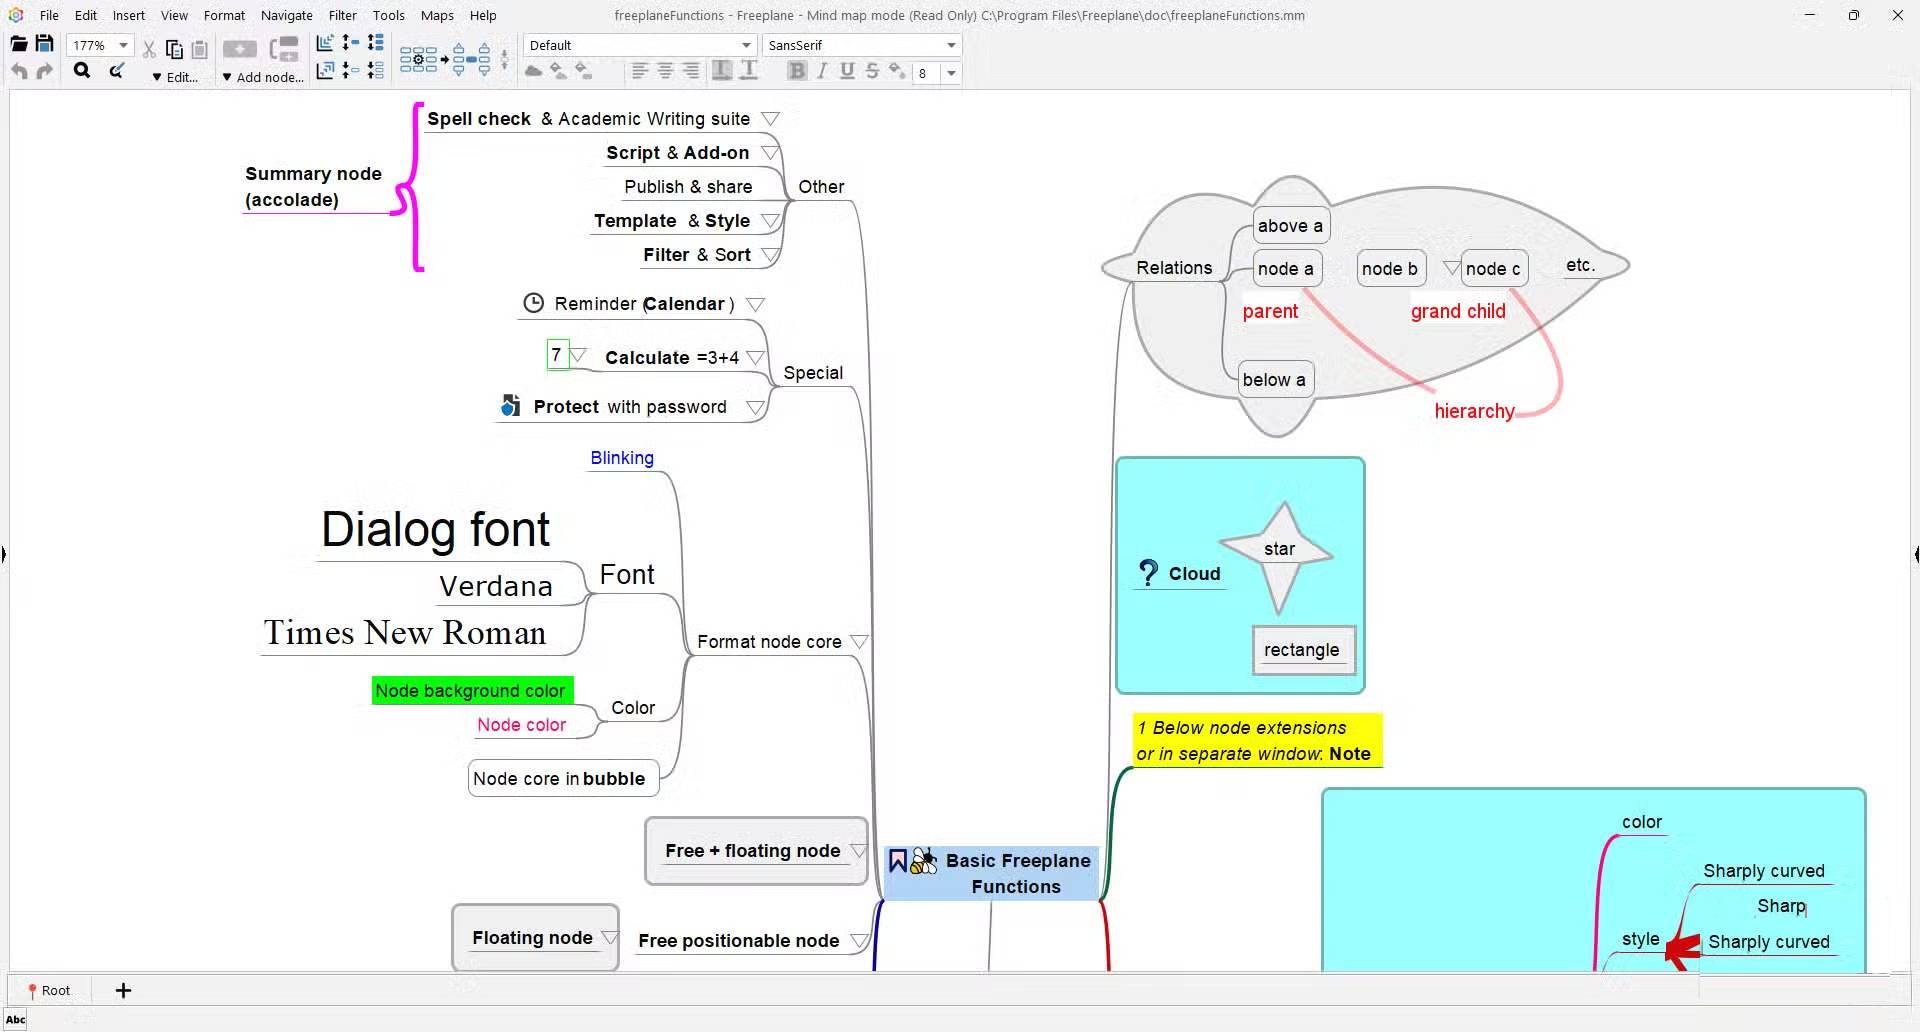The image size is (1920, 1032).
Task: Toggle underline formatting button
Action: click(847, 71)
